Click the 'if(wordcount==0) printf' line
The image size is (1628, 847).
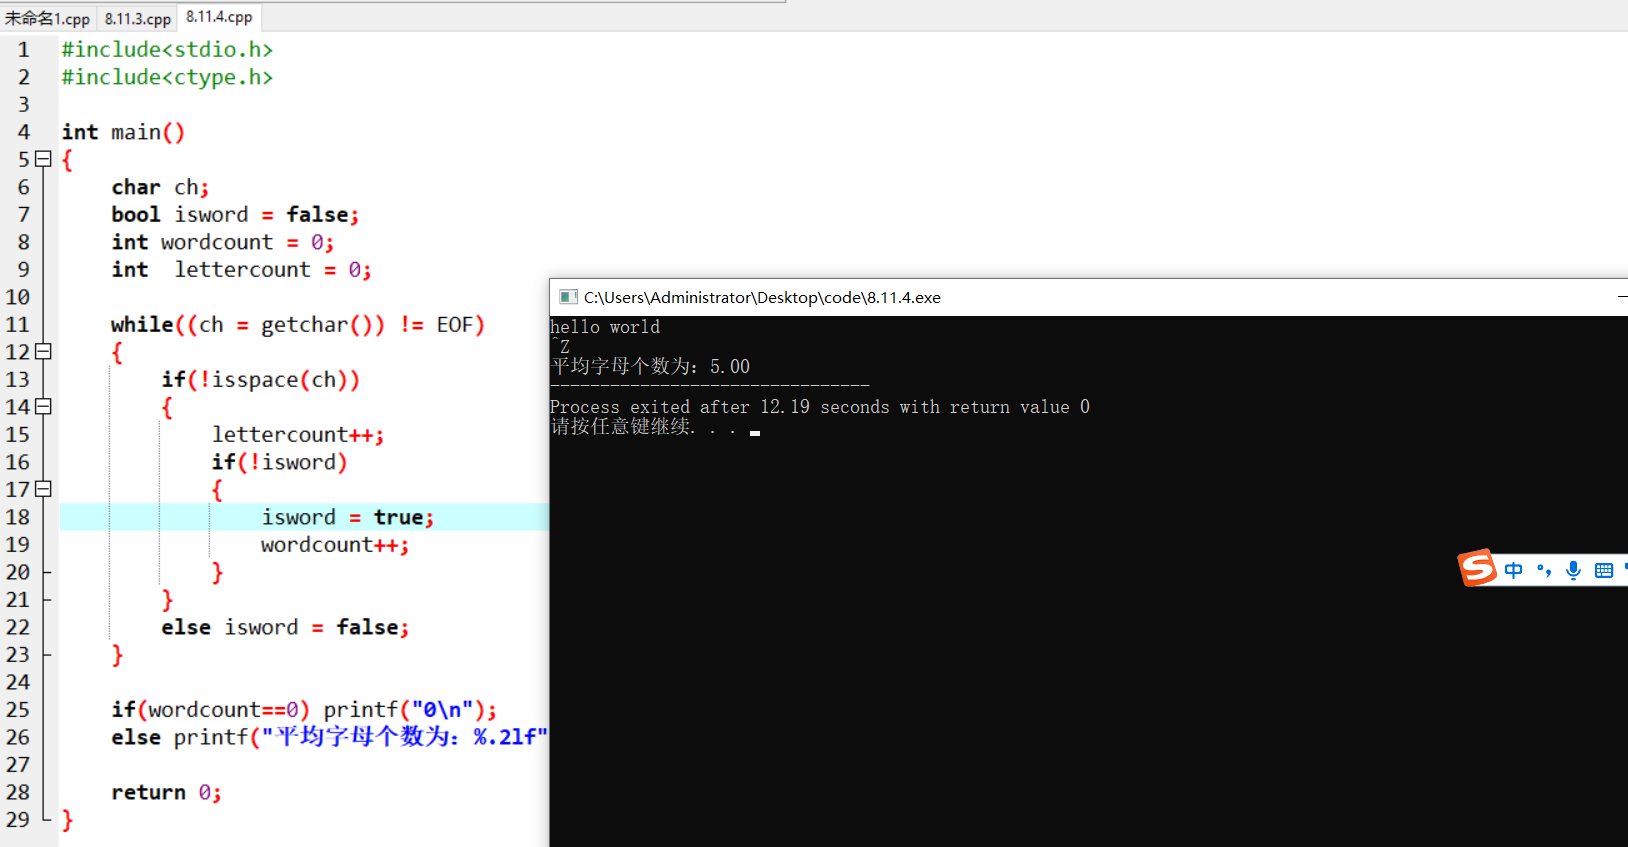(304, 709)
